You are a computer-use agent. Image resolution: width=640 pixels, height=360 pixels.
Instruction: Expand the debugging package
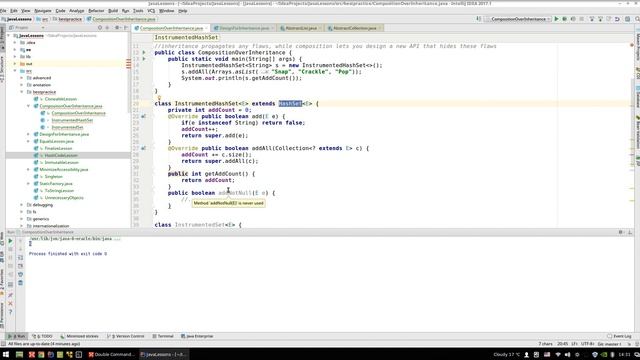coord(22,205)
